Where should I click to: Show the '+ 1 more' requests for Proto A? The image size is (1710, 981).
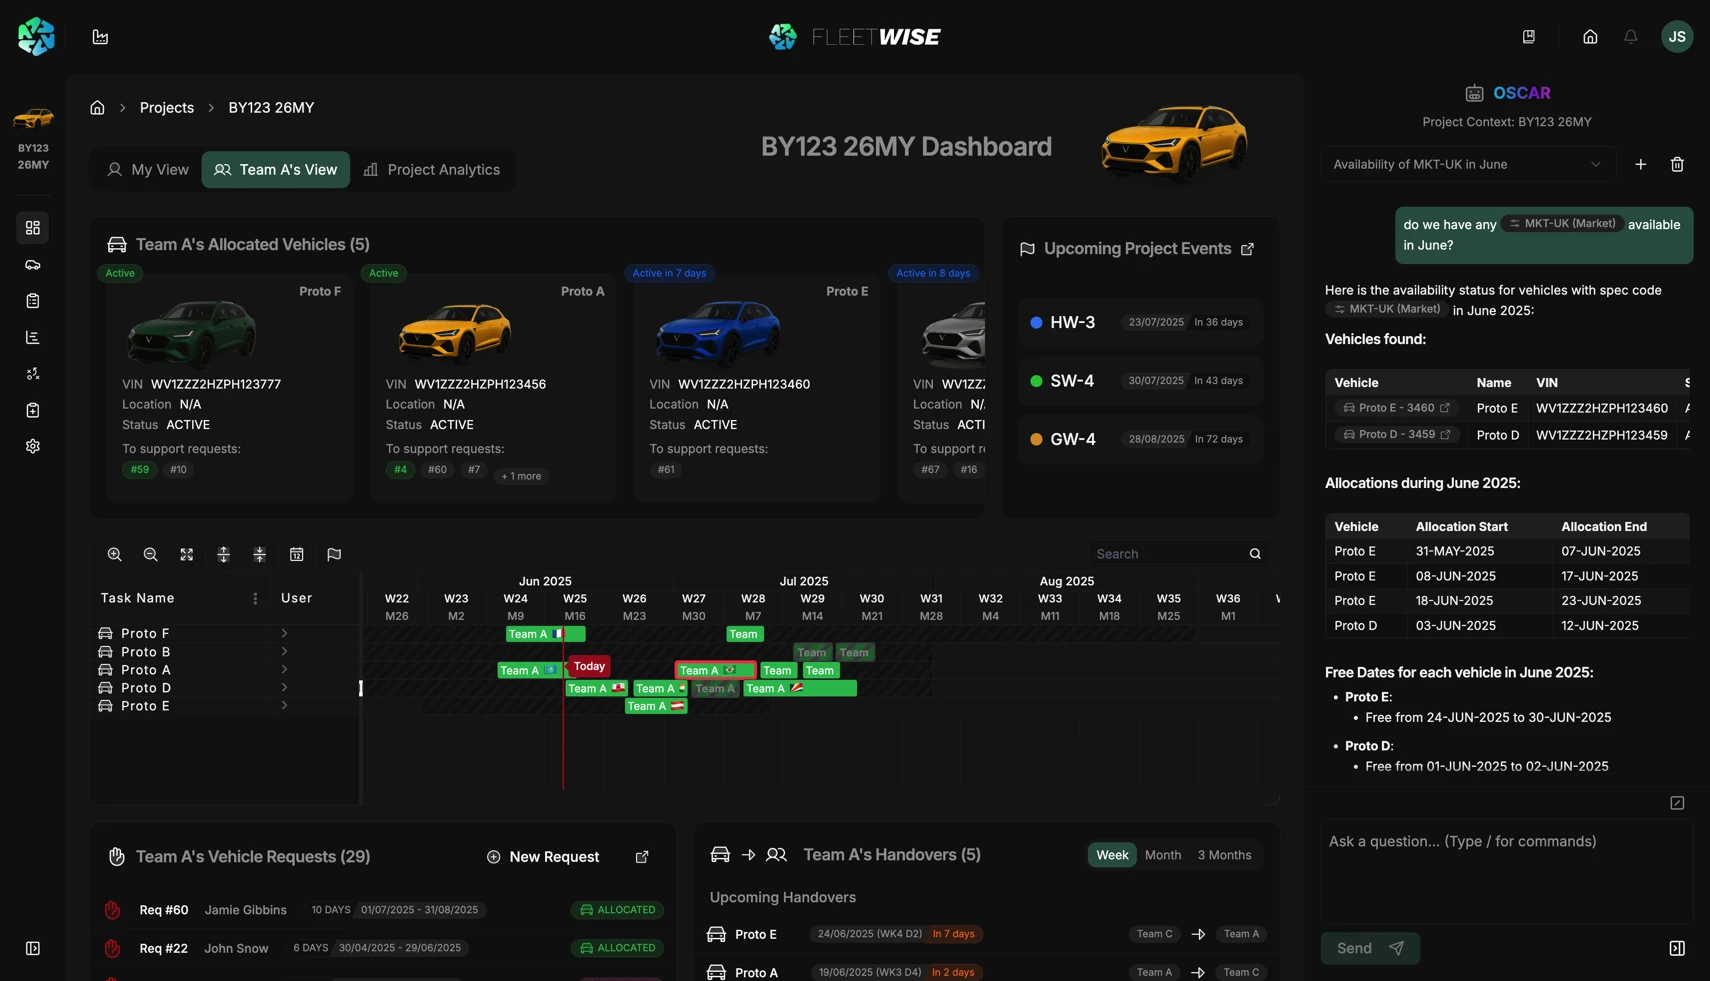click(521, 476)
